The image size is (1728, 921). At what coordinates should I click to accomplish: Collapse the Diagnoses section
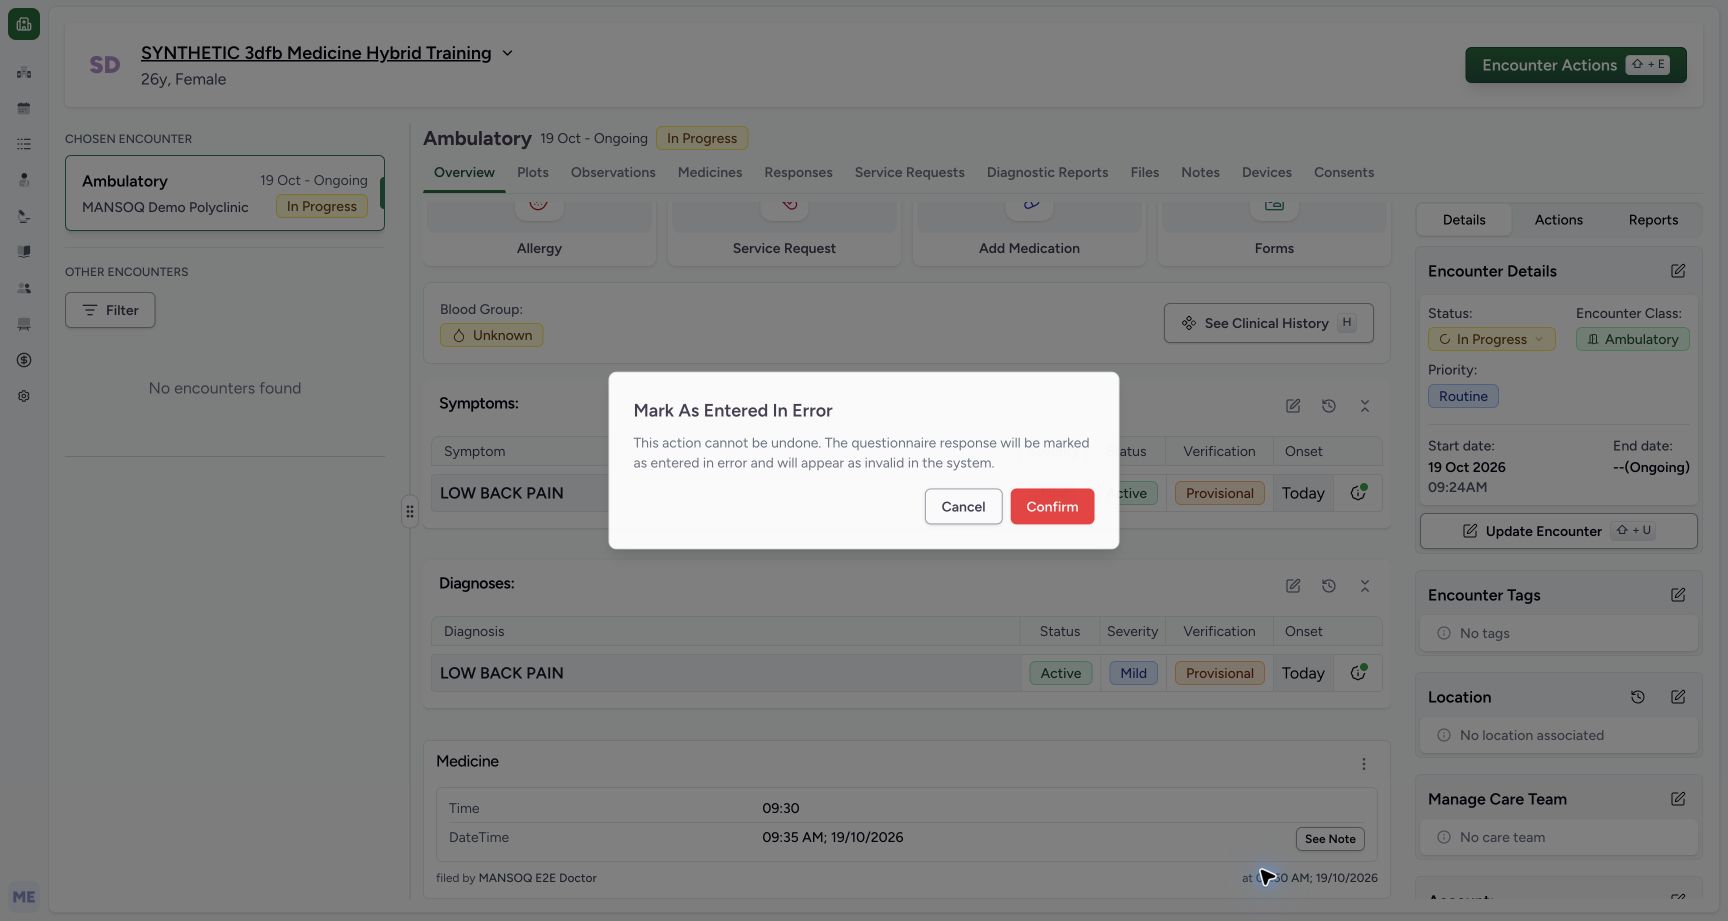click(1365, 586)
